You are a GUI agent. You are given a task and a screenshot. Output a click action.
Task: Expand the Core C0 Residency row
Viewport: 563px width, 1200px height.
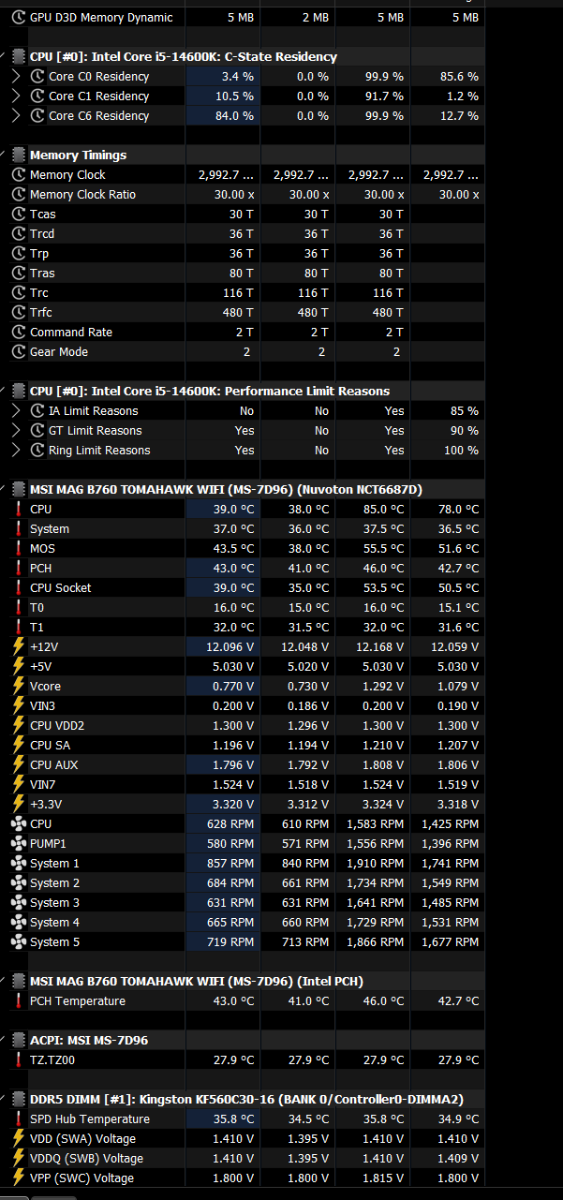click(16, 77)
